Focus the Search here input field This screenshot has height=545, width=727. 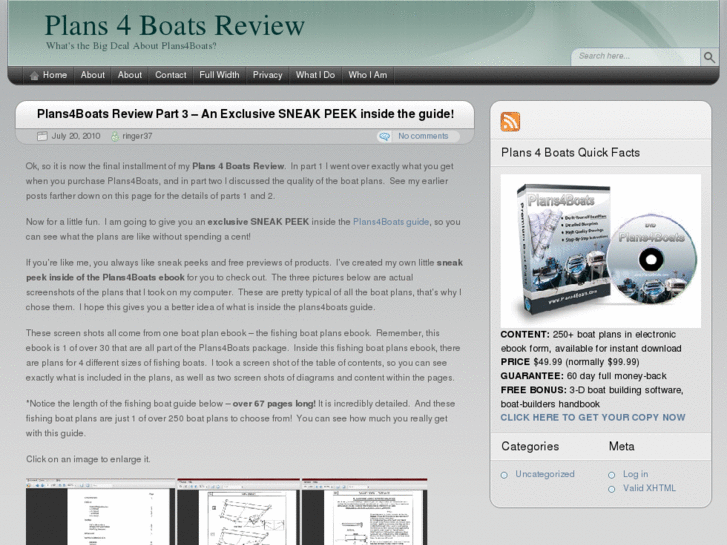(x=636, y=57)
